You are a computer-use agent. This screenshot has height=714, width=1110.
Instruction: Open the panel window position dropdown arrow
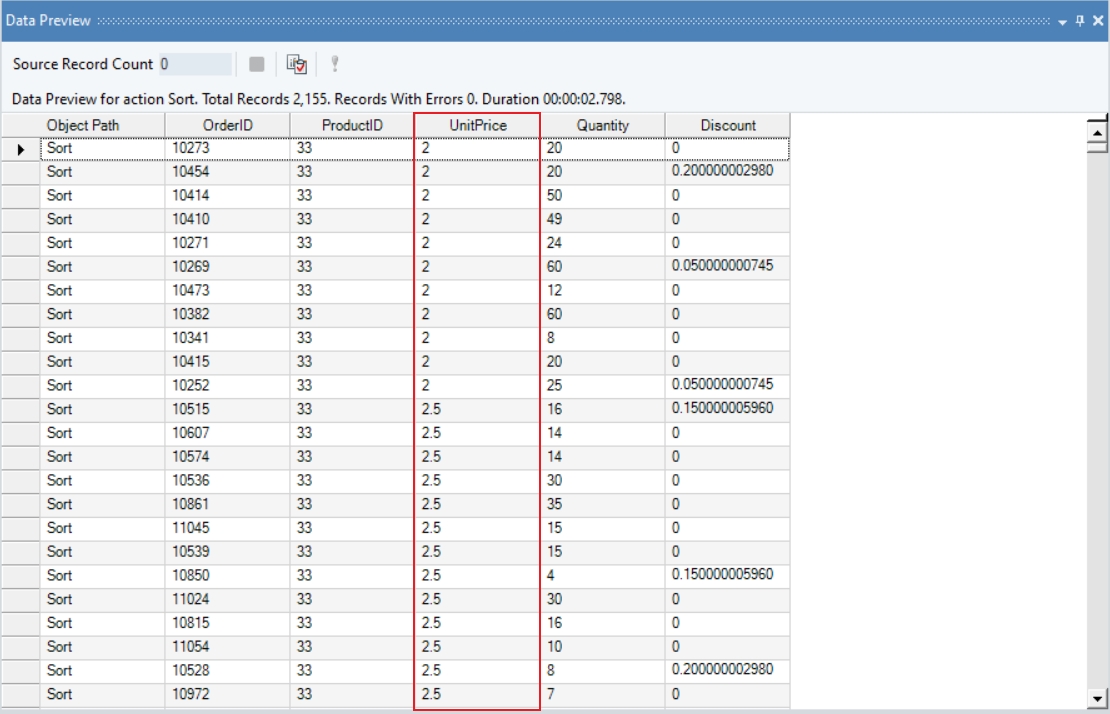pyautogui.click(x=1062, y=21)
